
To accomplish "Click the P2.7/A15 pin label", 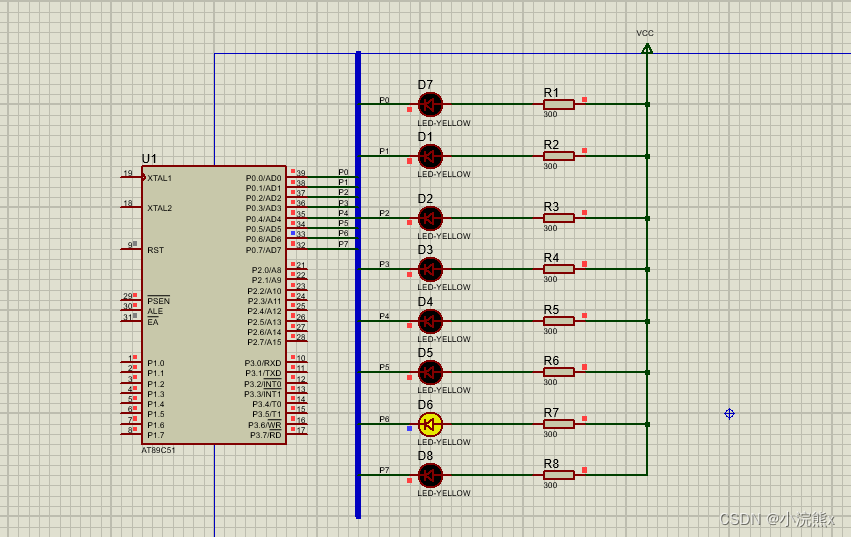I will click(x=264, y=342).
